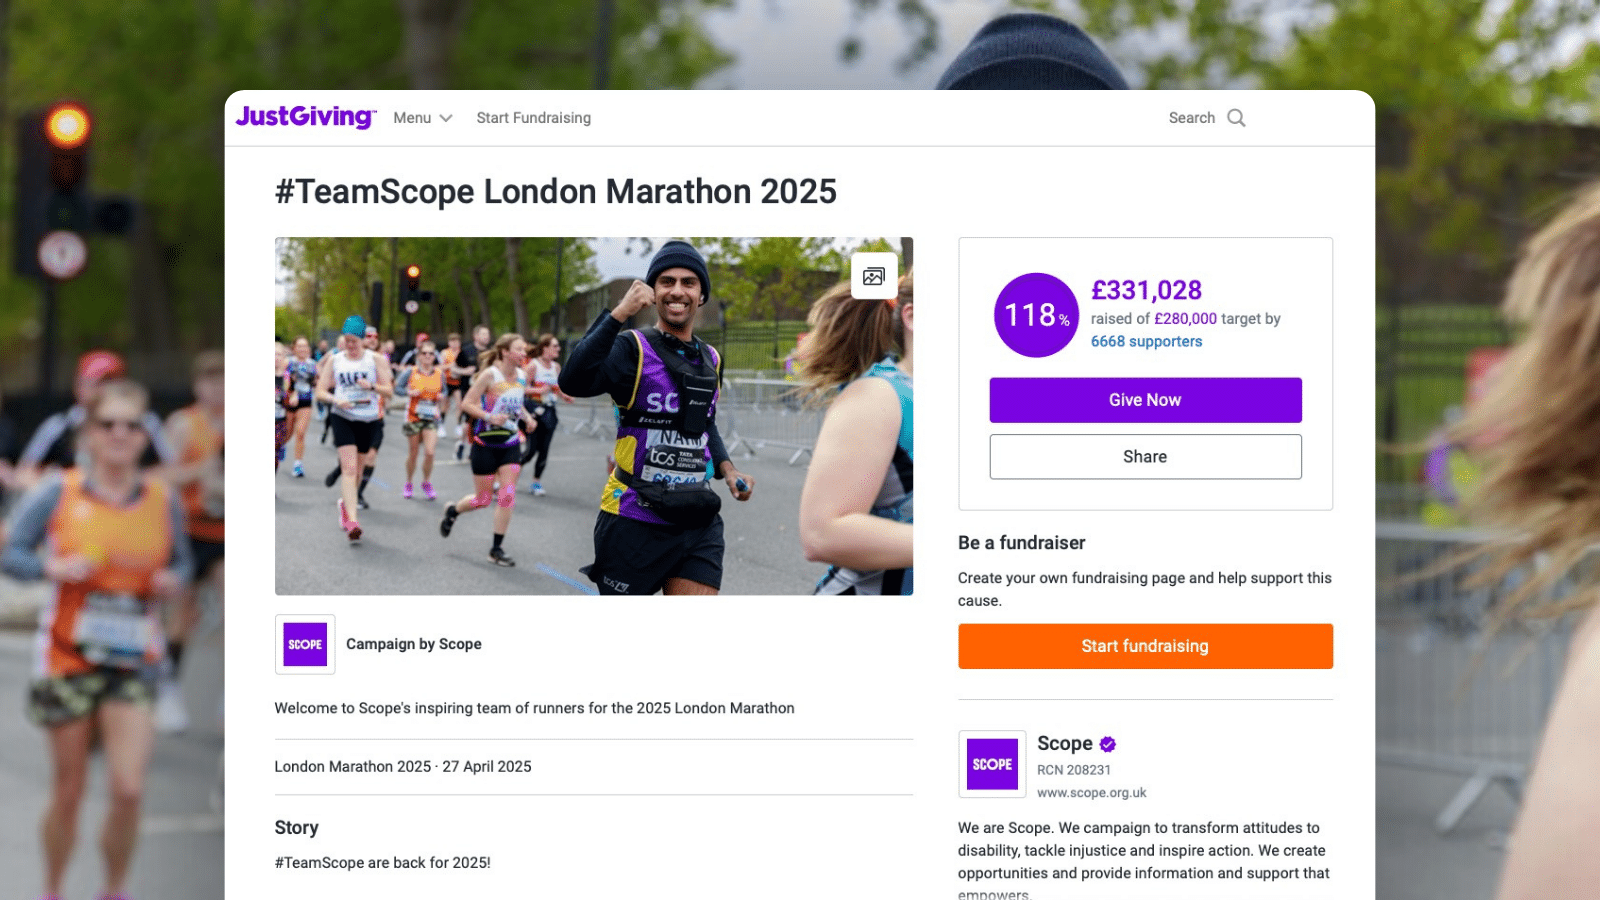
Task: Open the photo gallery icon on image
Action: (874, 276)
